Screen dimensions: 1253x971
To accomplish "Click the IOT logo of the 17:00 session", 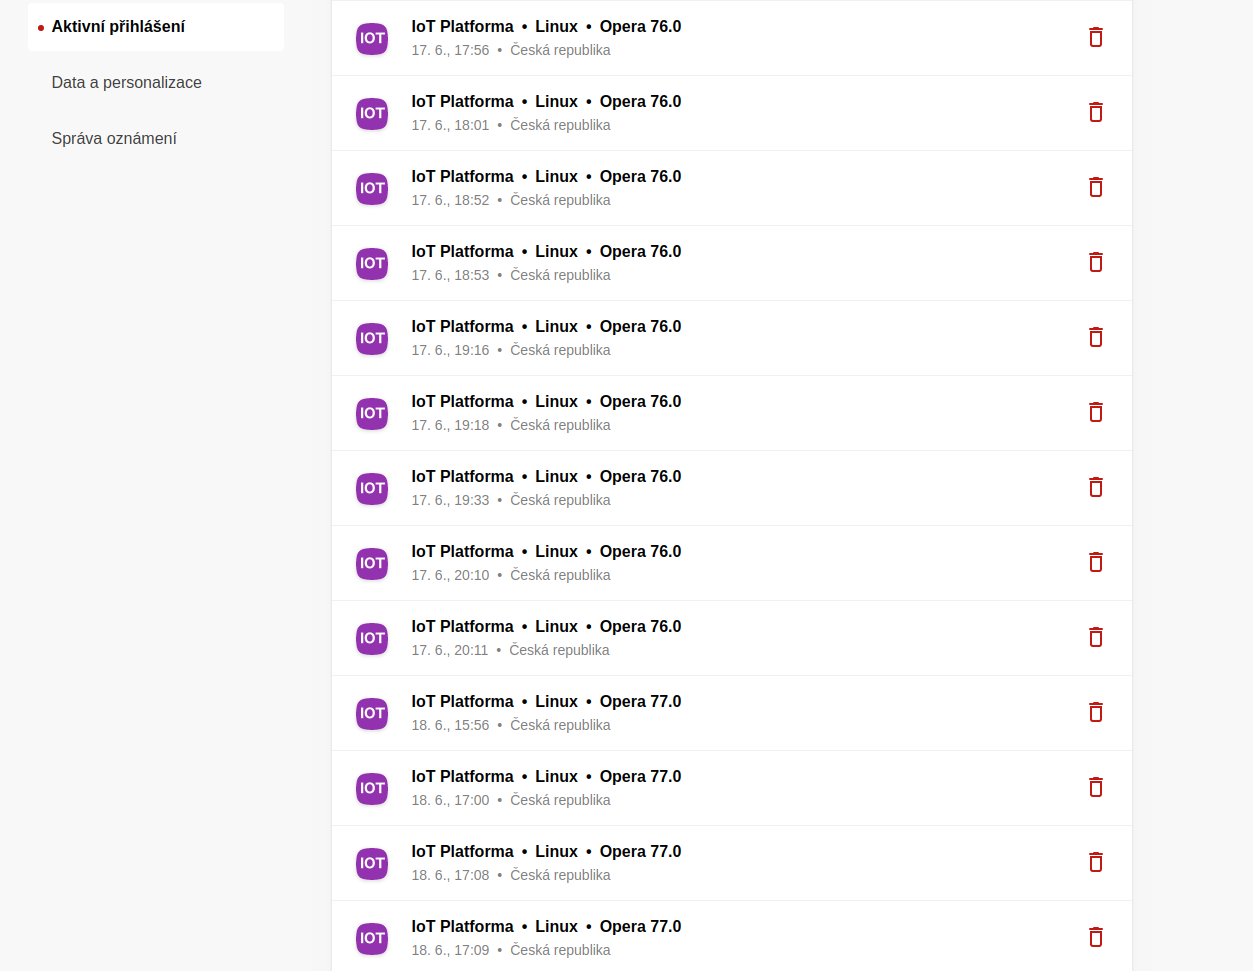I will (x=372, y=788).
